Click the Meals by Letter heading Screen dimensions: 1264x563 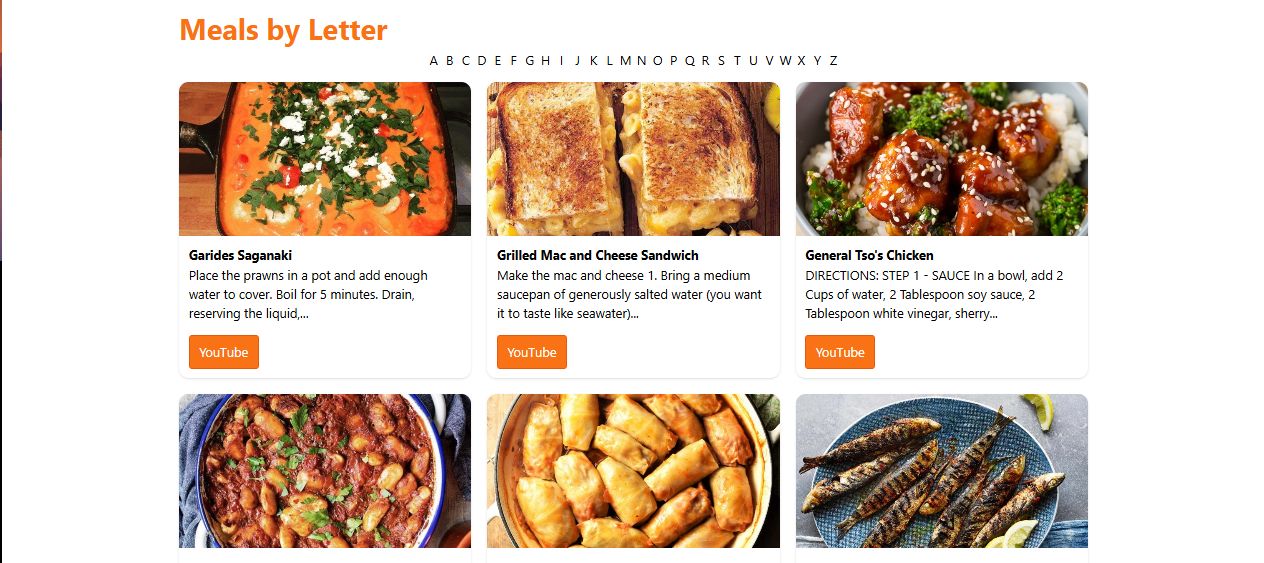click(283, 30)
